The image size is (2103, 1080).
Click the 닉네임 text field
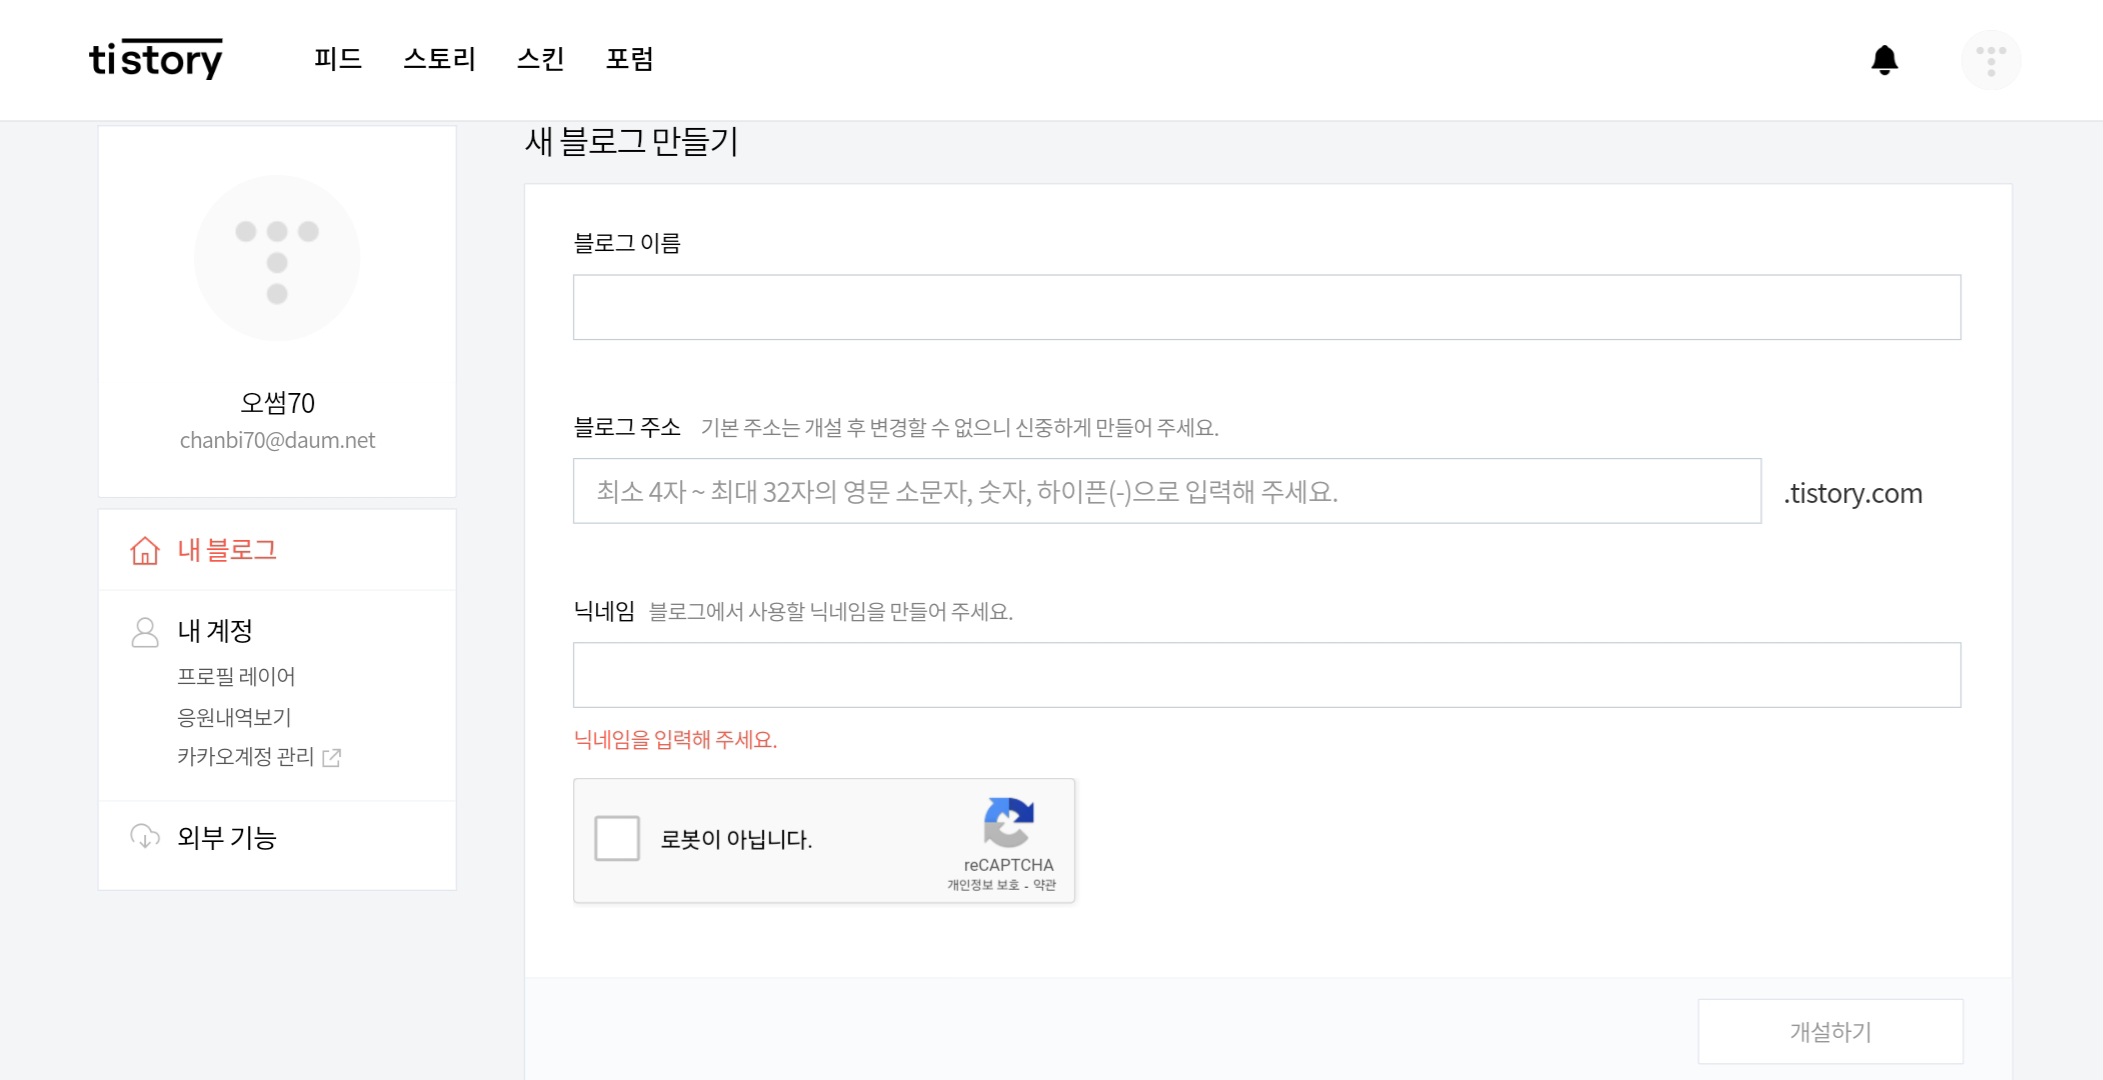[x=1266, y=675]
